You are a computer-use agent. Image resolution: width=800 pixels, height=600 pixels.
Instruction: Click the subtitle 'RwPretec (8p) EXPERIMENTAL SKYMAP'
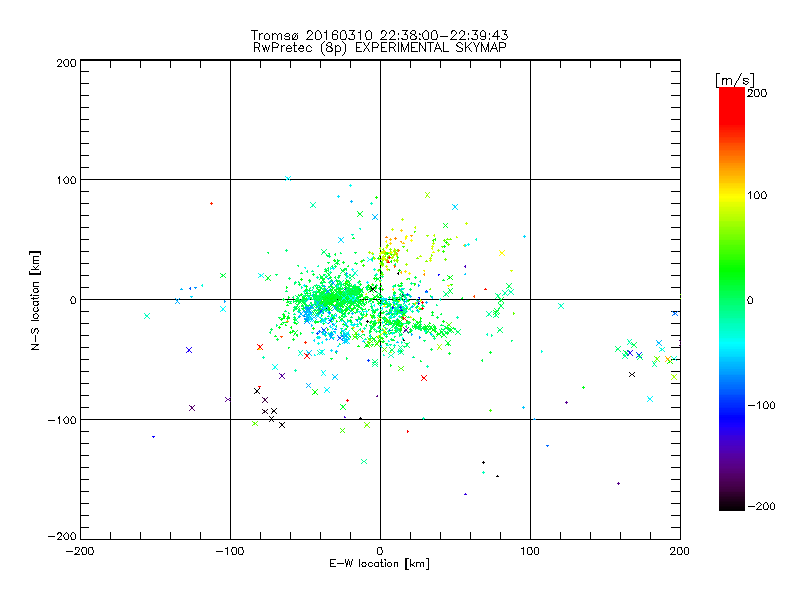click(380, 48)
